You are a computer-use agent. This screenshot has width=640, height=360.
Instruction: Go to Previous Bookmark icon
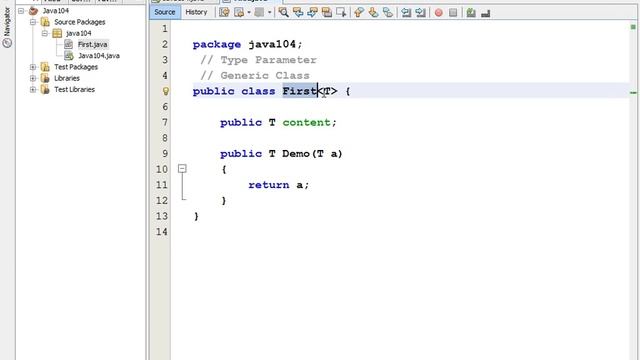pos(359,12)
